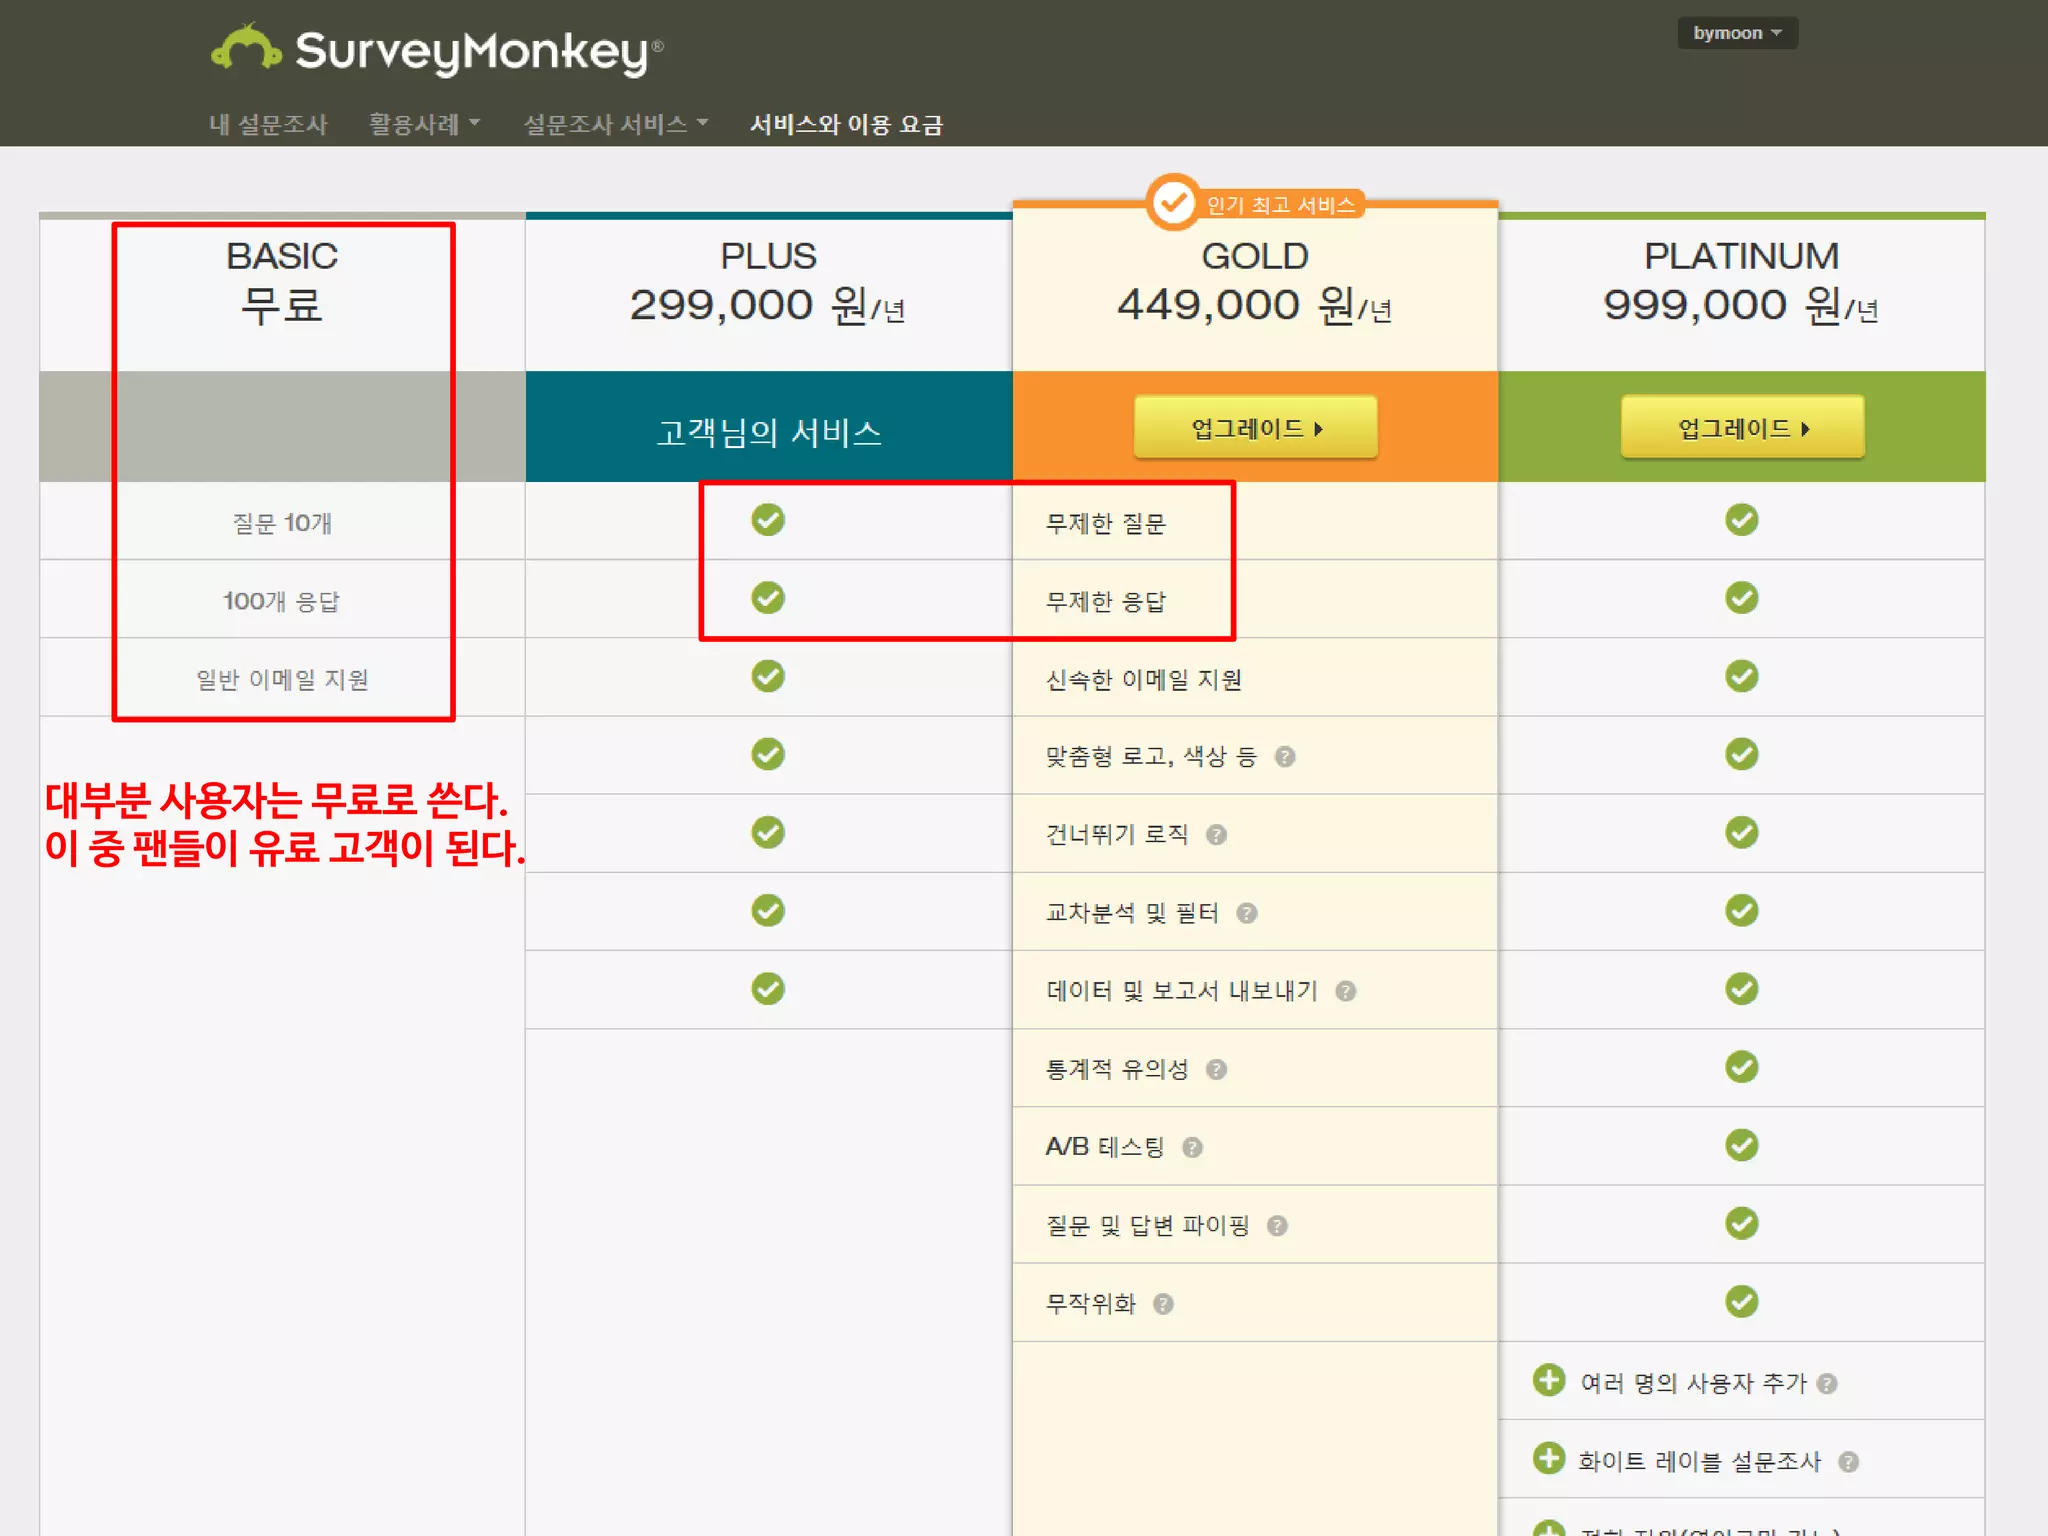Click the 교차분석 및 필터 label

pos(1132,913)
